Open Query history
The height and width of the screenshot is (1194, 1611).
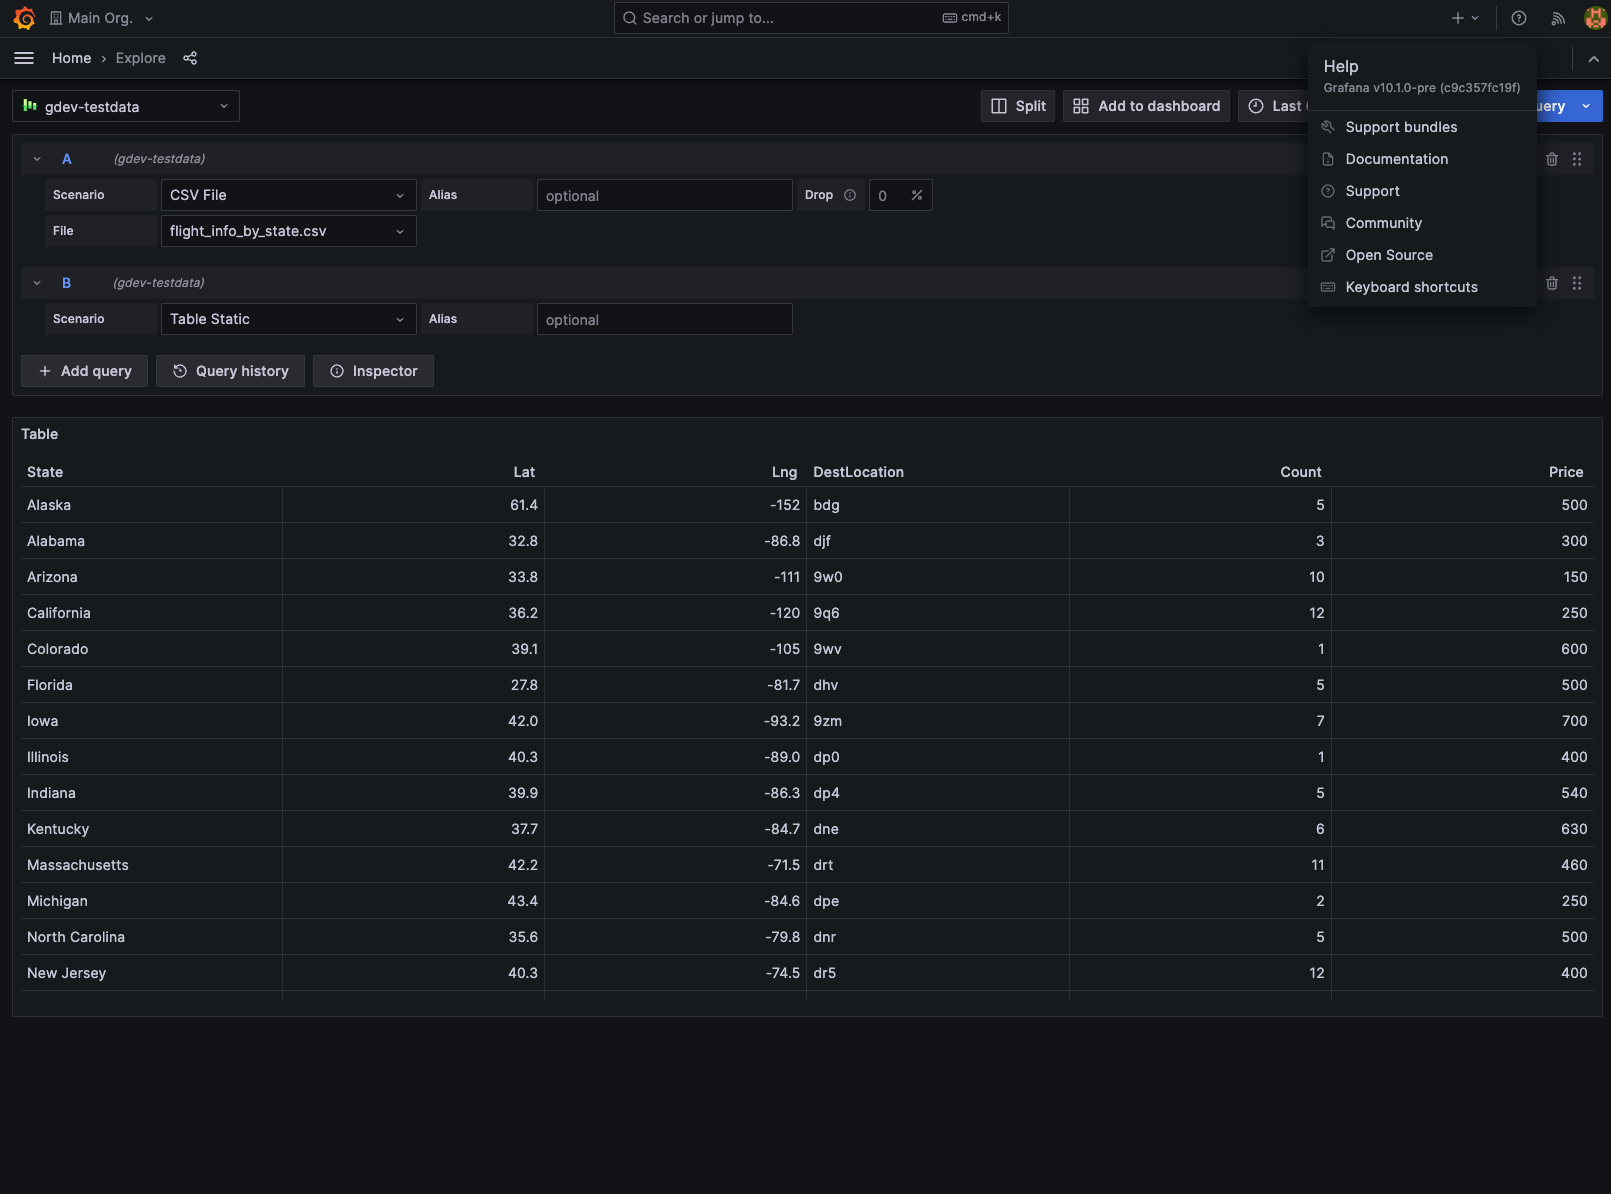point(230,370)
